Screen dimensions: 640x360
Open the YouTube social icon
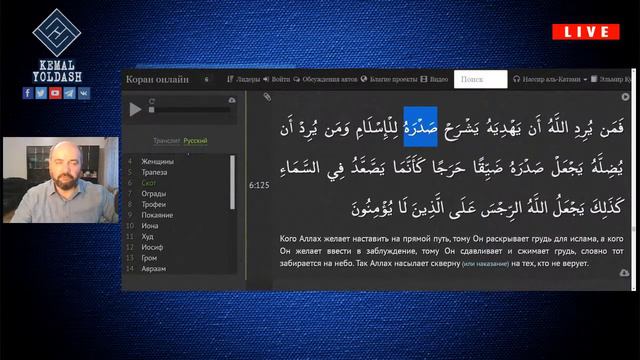pos(55,93)
